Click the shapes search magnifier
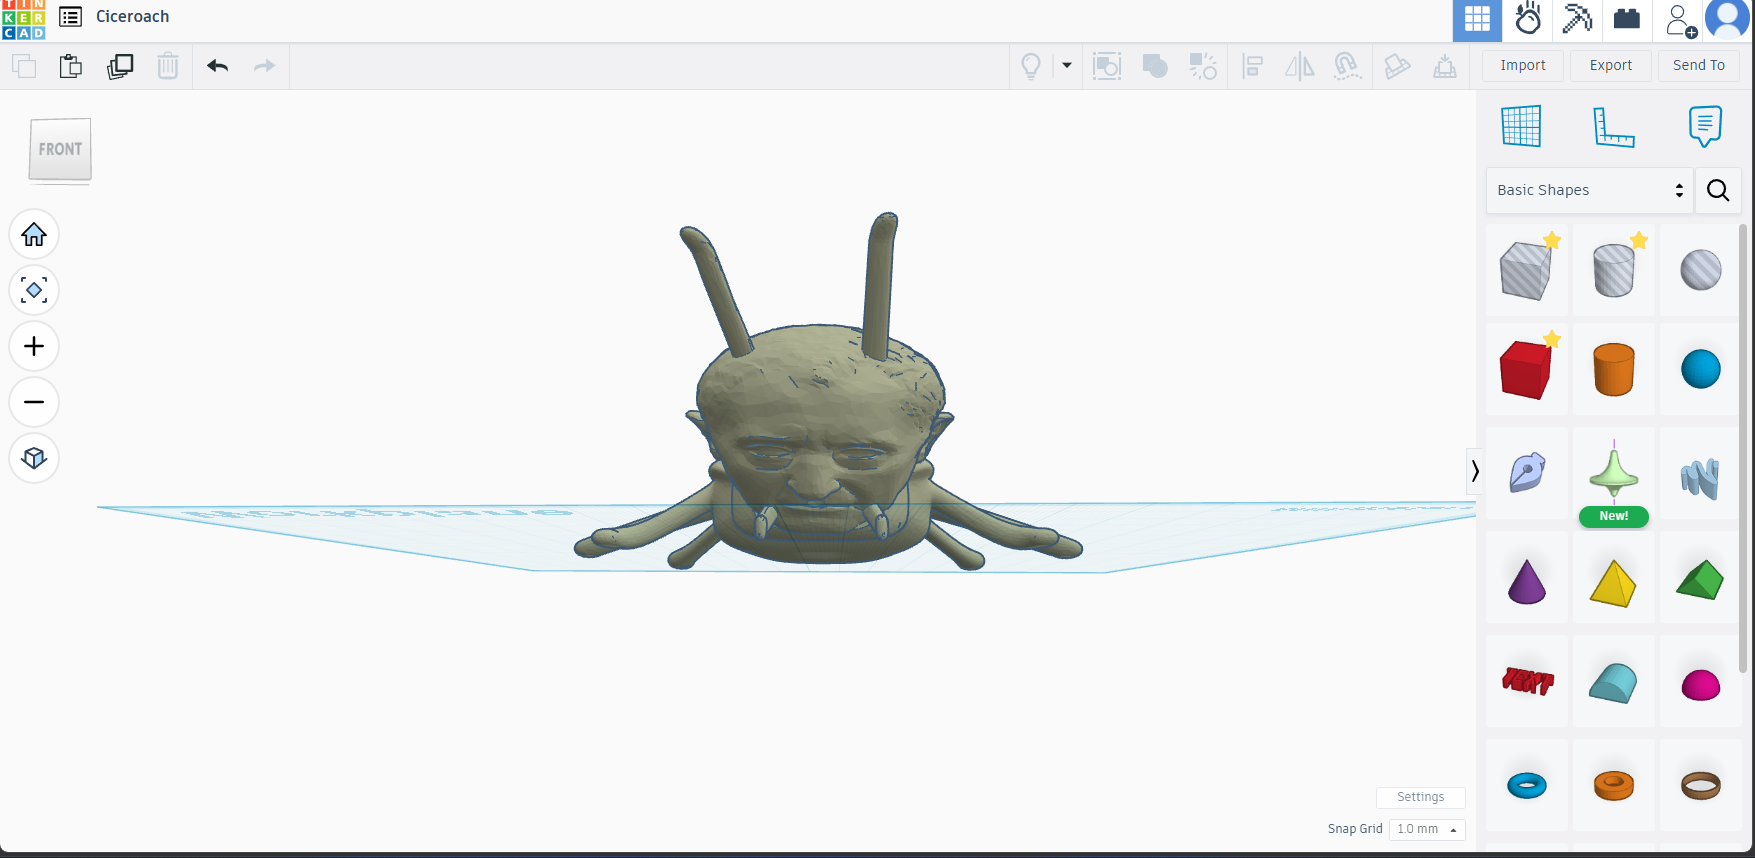This screenshot has height=858, width=1755. pos(1718,190)
